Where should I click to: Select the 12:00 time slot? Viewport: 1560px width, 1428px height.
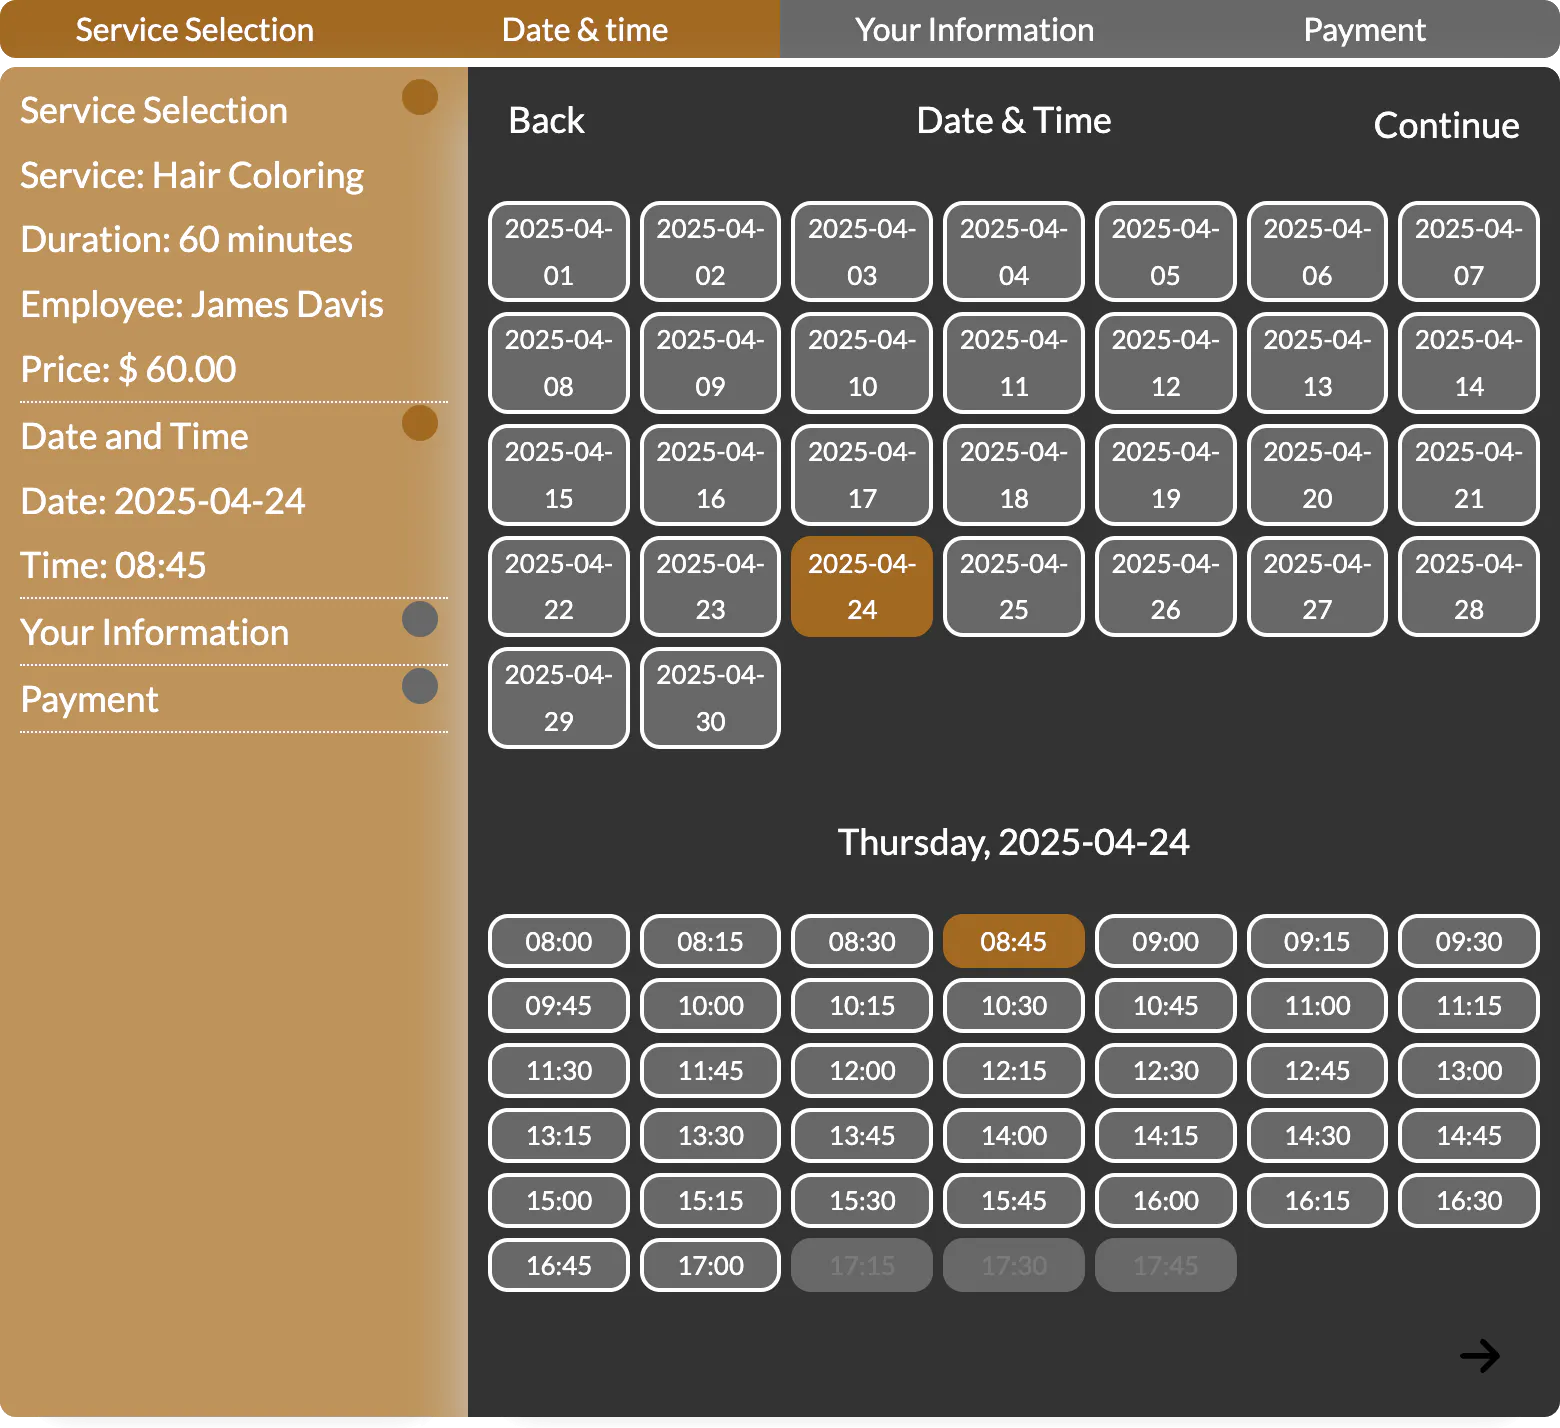(x=862, y=1071)
